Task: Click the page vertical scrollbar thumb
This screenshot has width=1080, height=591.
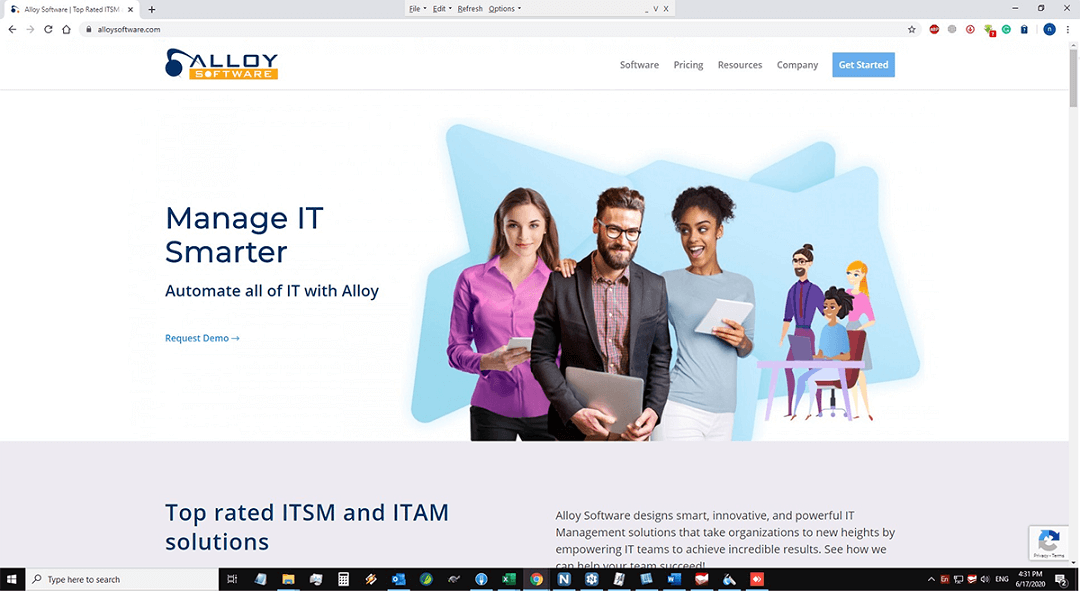Action: (x=1073, y=78)
